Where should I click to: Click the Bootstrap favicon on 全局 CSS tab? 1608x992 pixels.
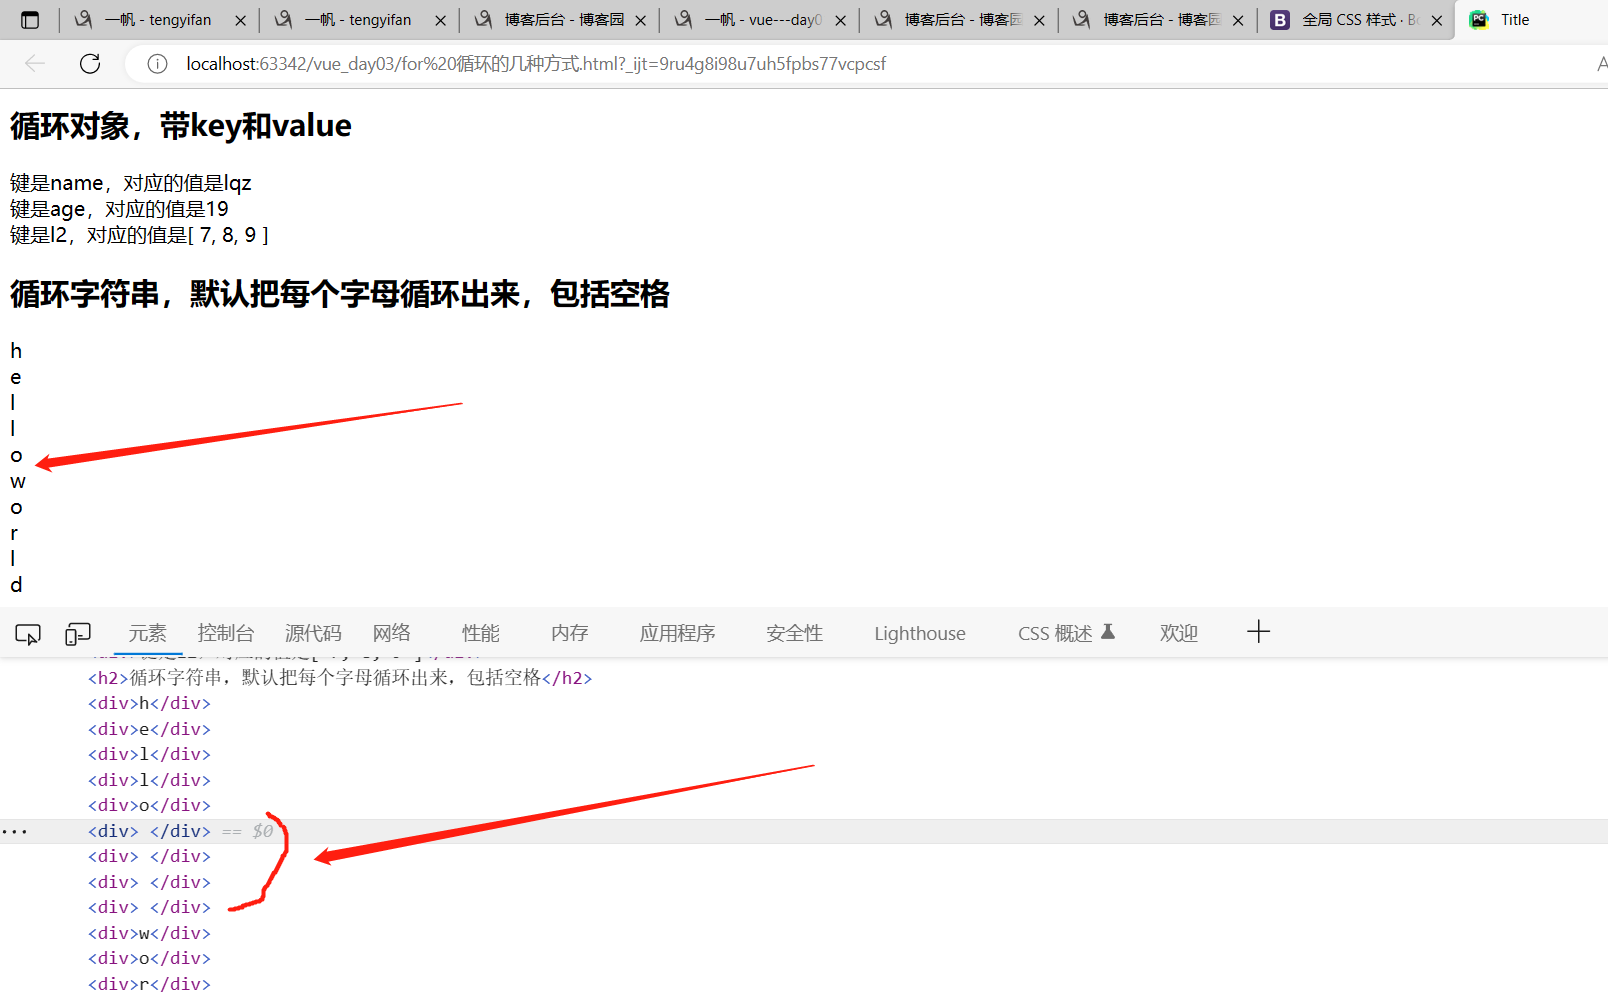point(1280,20)
